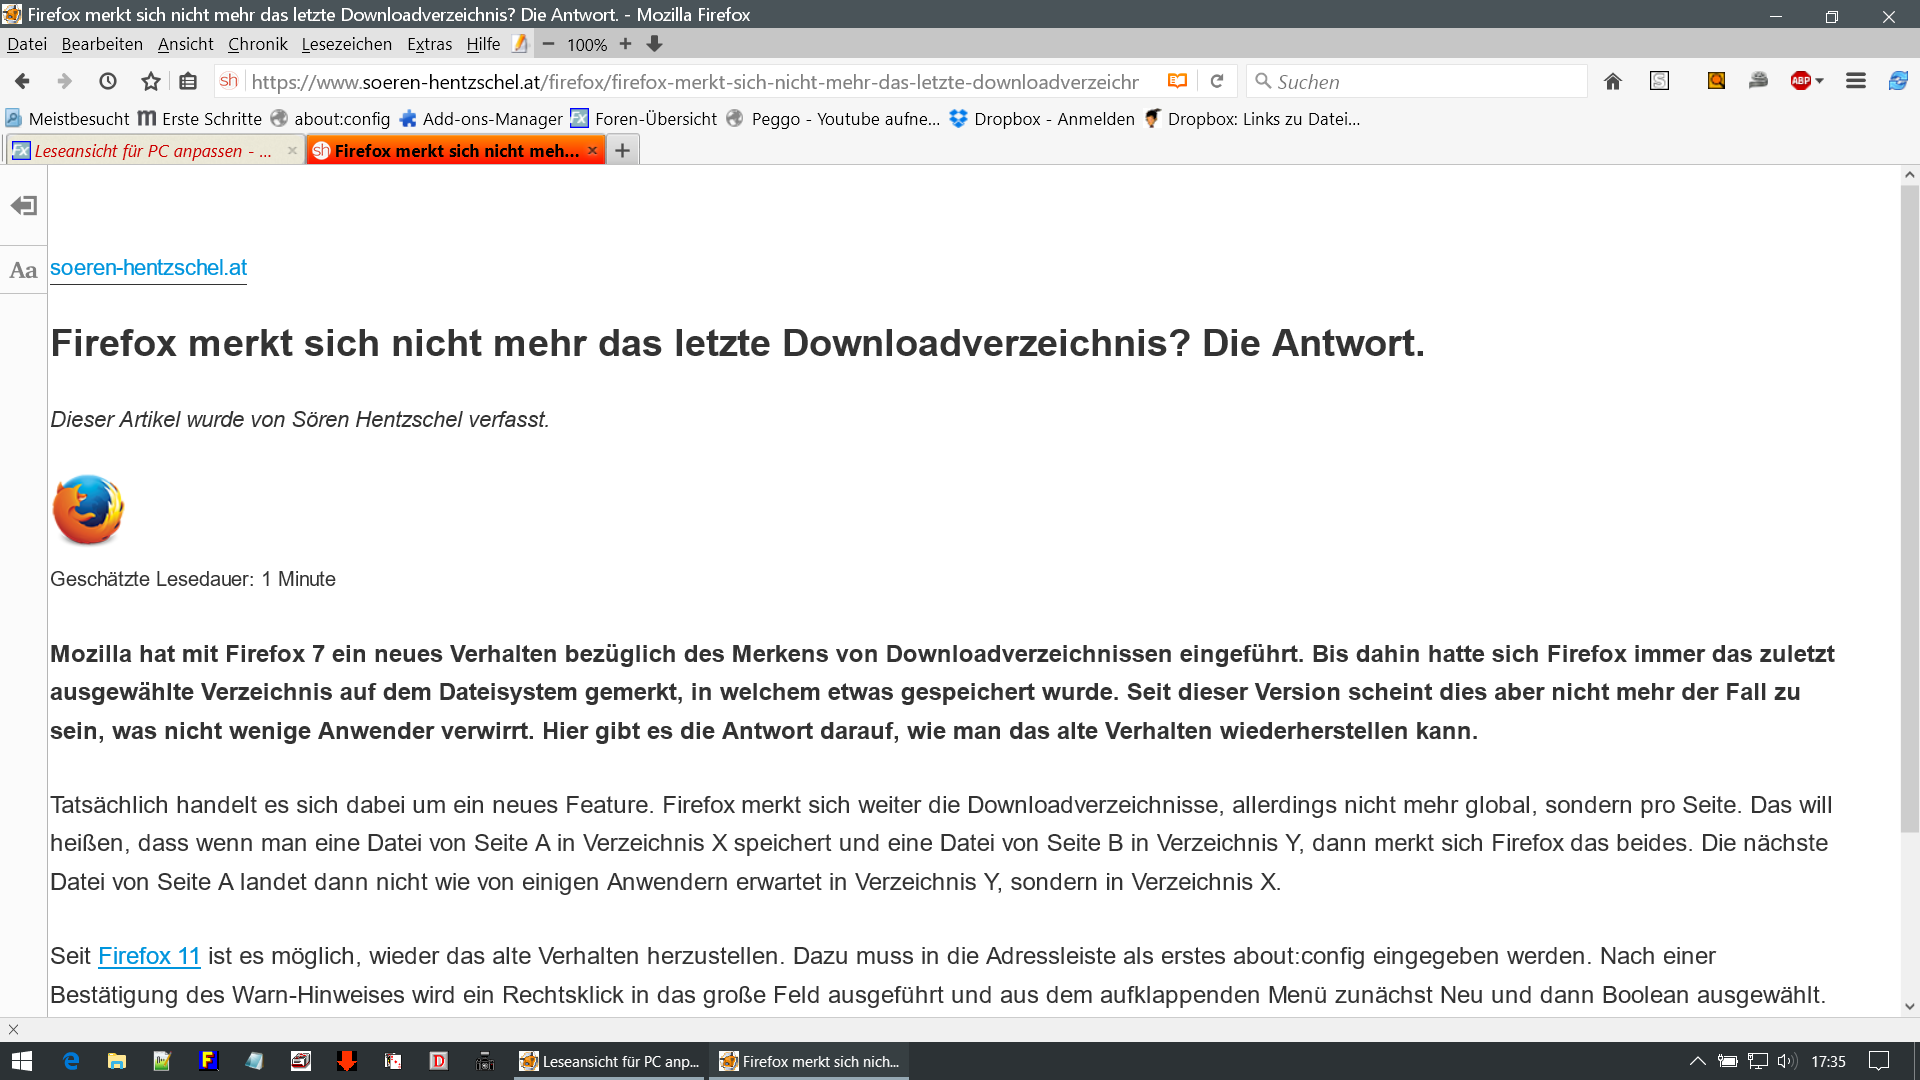Switch to Leseansicht für PC anpassen tab
The width and height of the screenshot is (1920, 1080).
[x=152, y=151]
